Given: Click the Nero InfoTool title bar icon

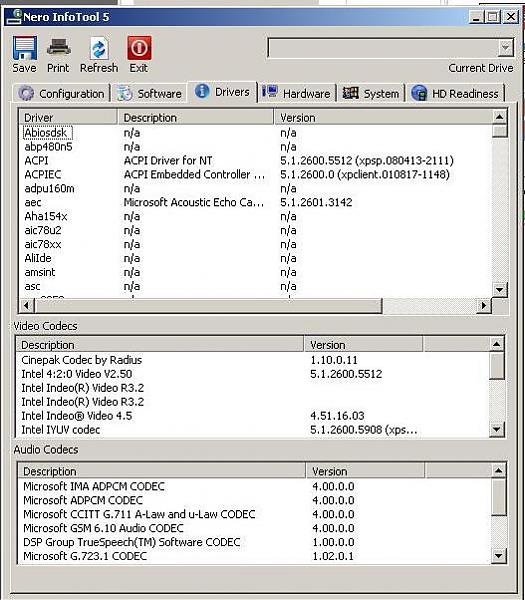Looking at the screenshot, I should click(14, 16).
